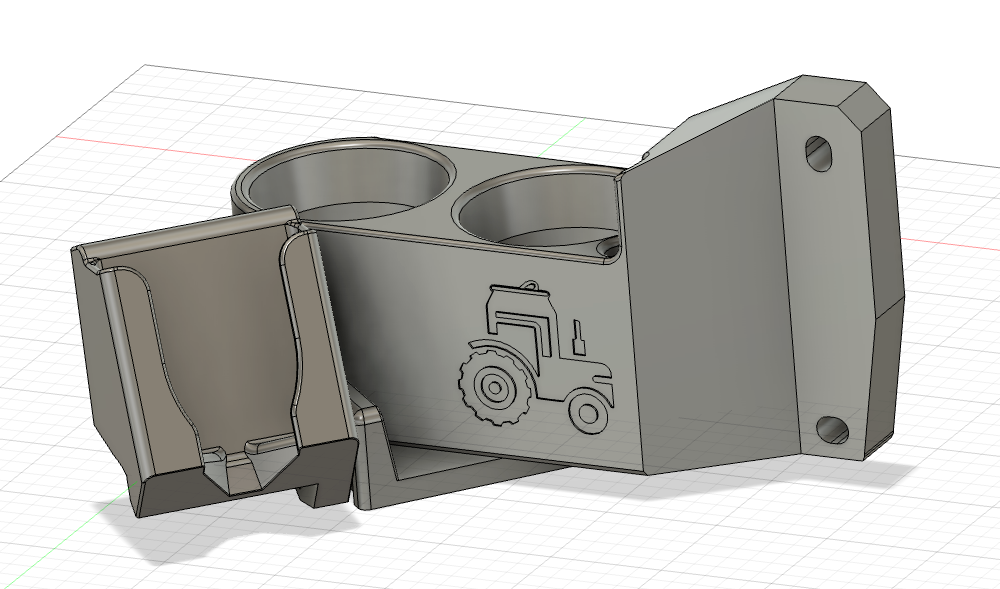Select the upper mounting hole on bracket

point(819,152)
